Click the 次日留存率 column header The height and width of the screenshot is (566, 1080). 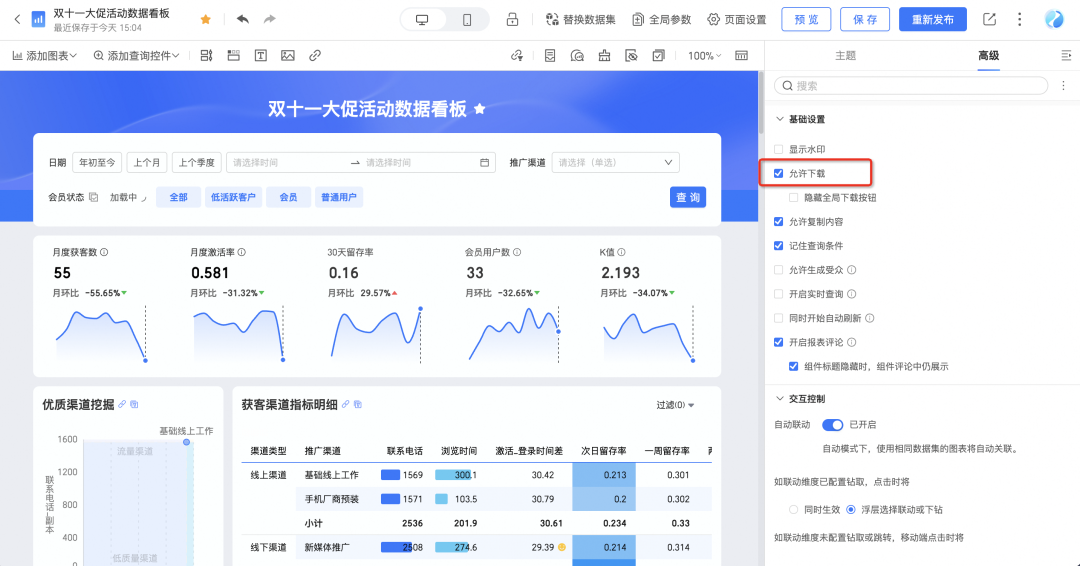[x=603, y=451]
